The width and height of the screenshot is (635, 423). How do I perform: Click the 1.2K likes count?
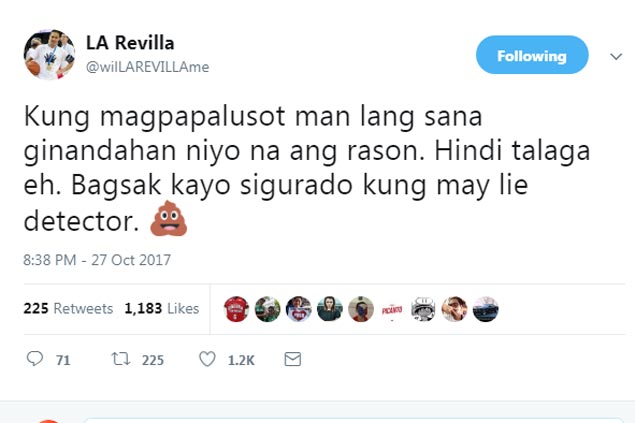(241, 360)
